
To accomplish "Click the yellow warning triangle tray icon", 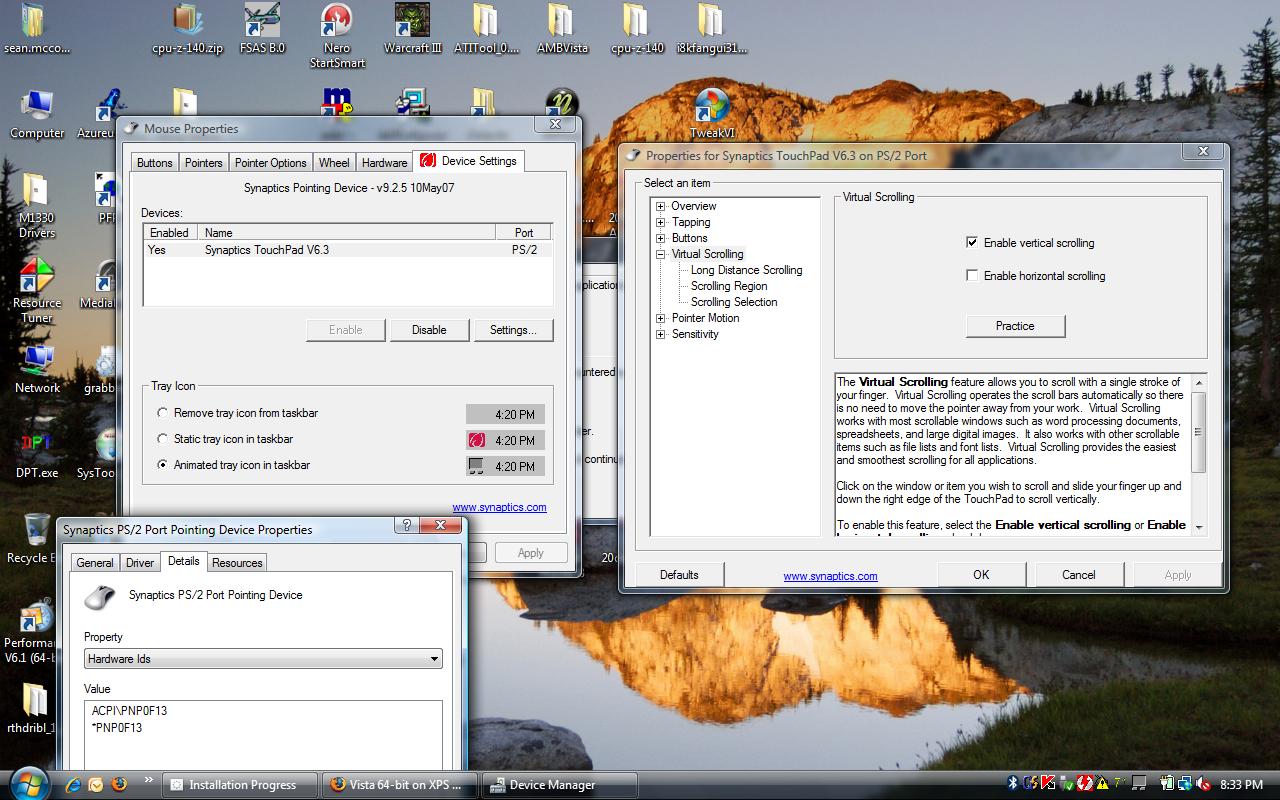I will pyautogui.click(x=1103, y=784).
